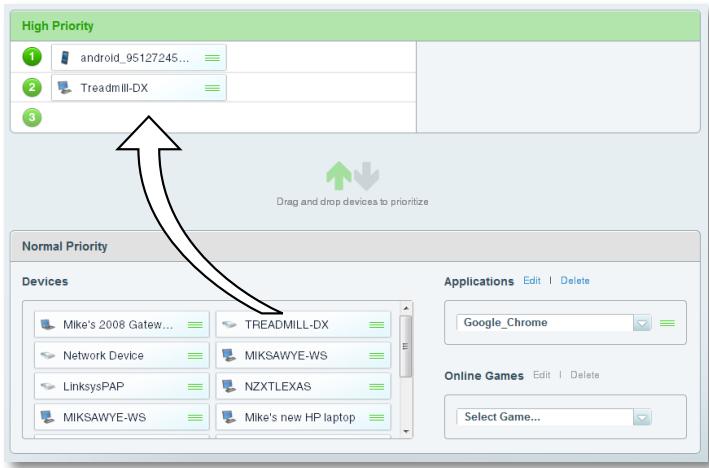Click the Devices heading

45,281
